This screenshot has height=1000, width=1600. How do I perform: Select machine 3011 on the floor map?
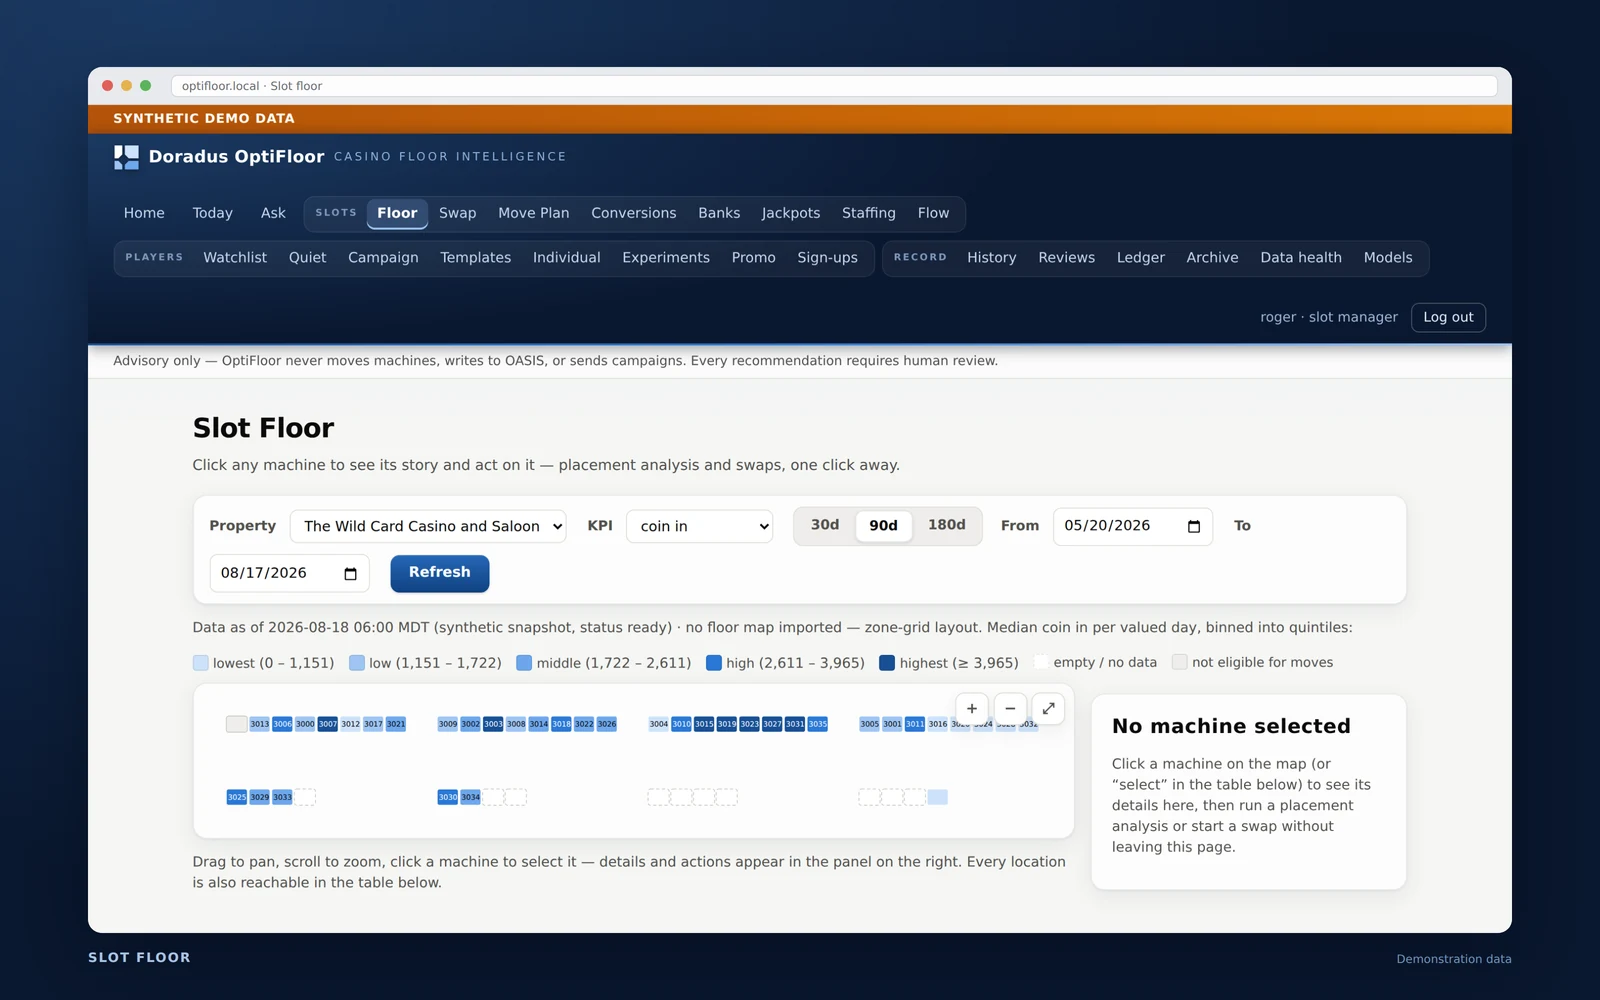click(x=915, y=724)
